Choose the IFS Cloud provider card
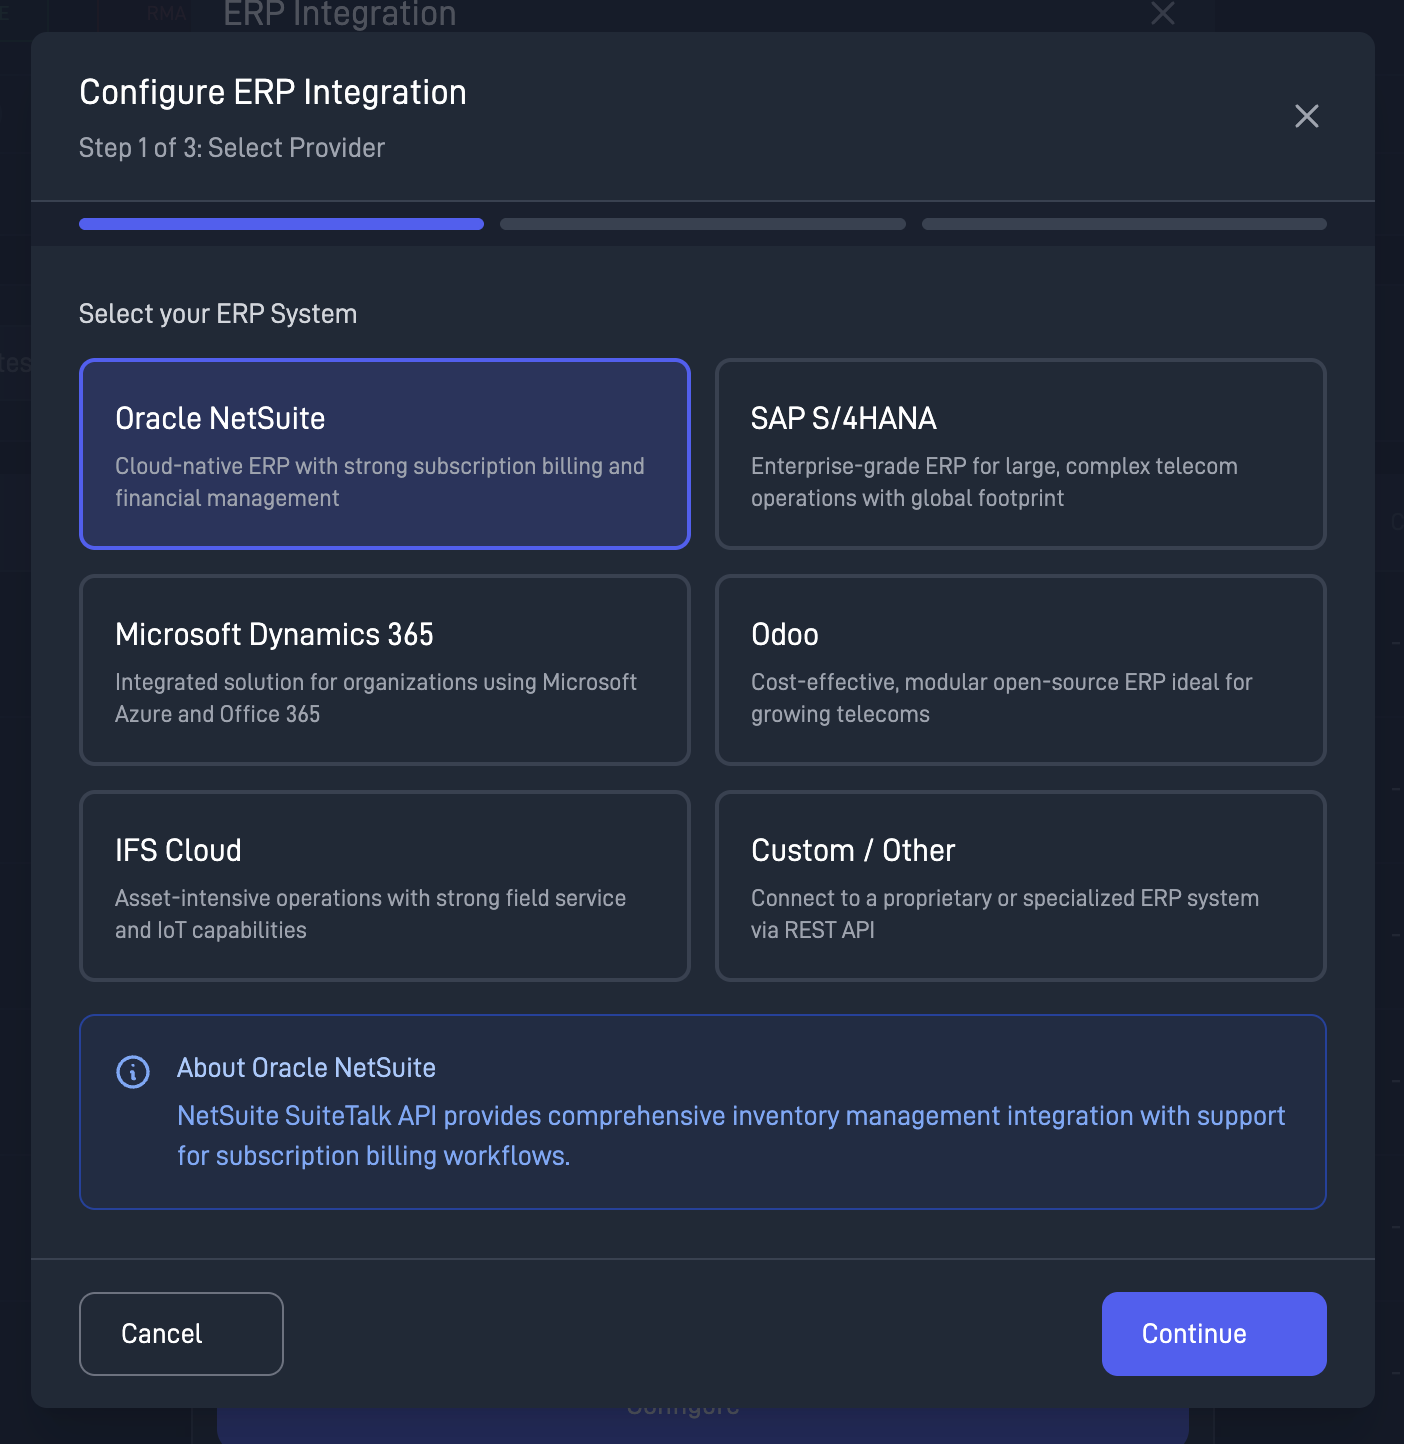 point(385,886)
